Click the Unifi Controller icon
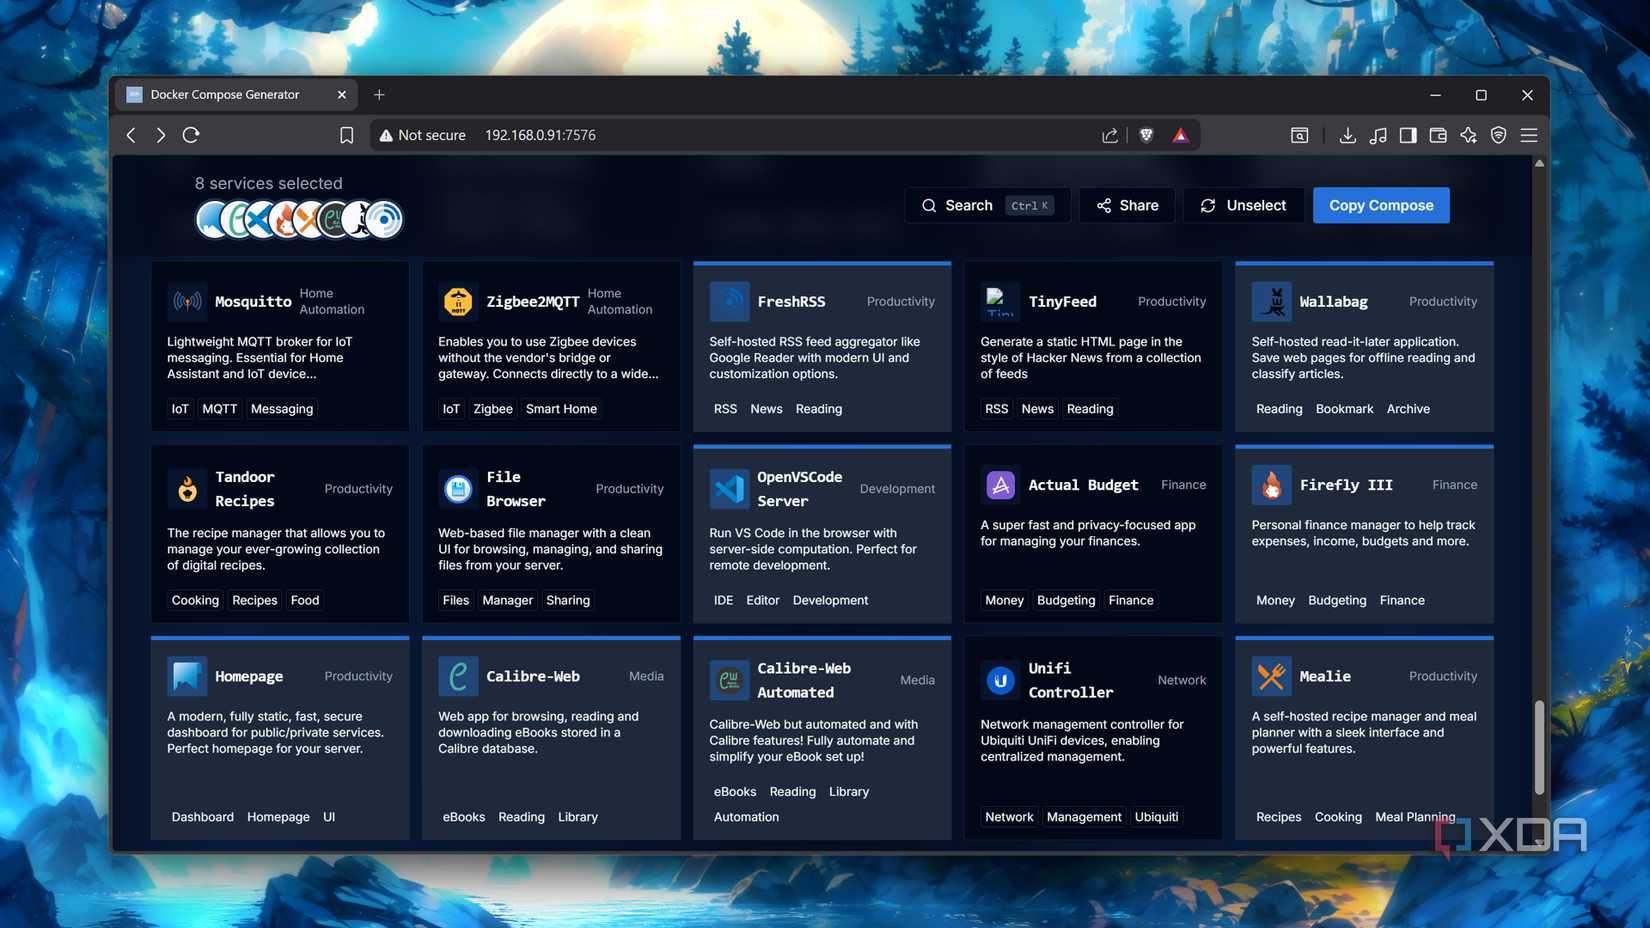Viewport: 1650px width, 928px height. pos(1000,680)
